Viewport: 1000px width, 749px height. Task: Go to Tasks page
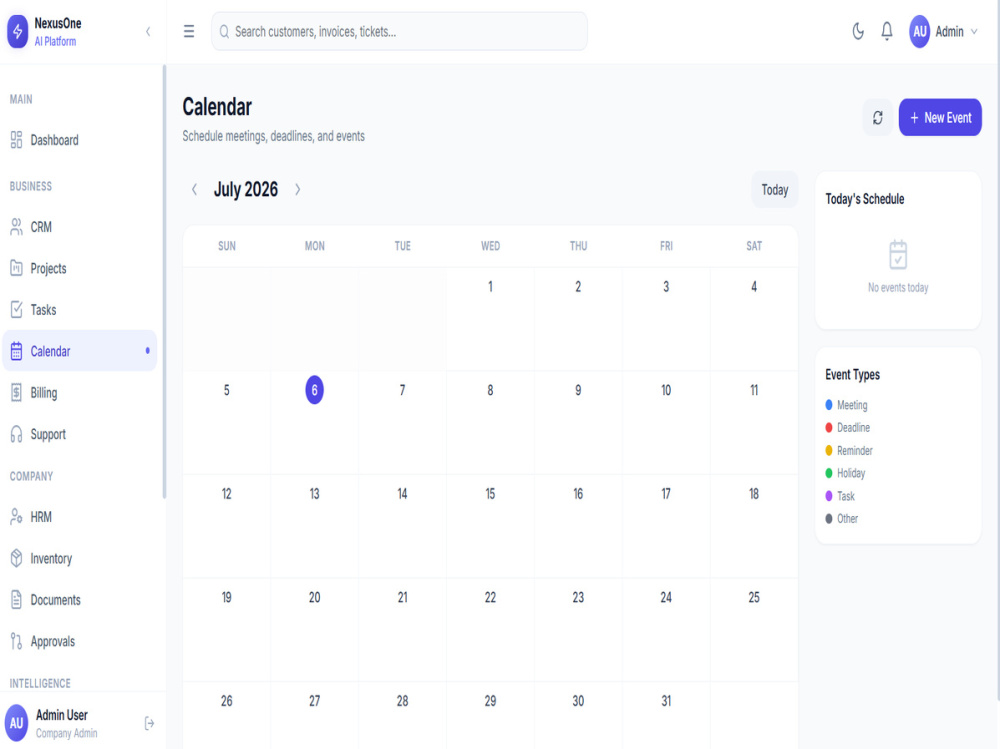pyautogui.click(x=80, y=309)
